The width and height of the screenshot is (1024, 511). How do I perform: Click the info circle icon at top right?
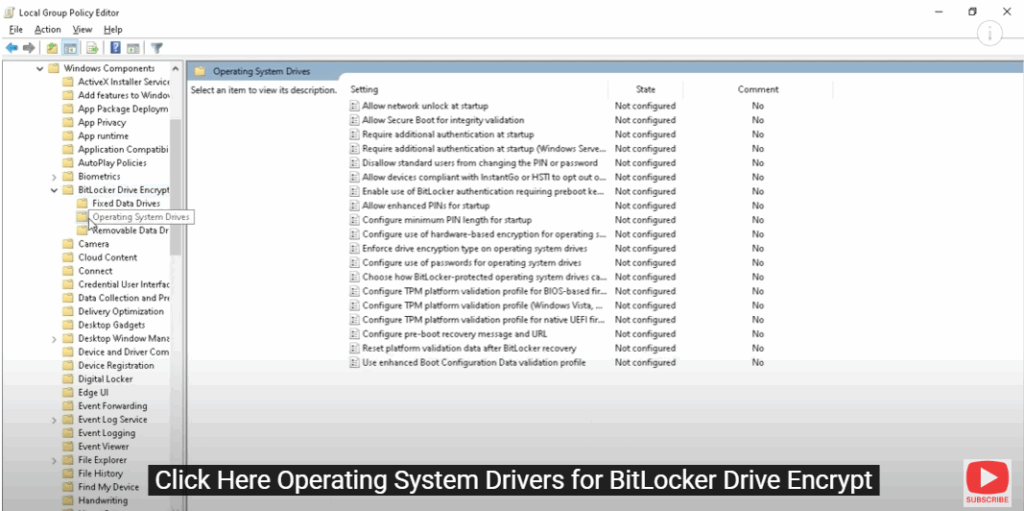(x=990, y=33)
